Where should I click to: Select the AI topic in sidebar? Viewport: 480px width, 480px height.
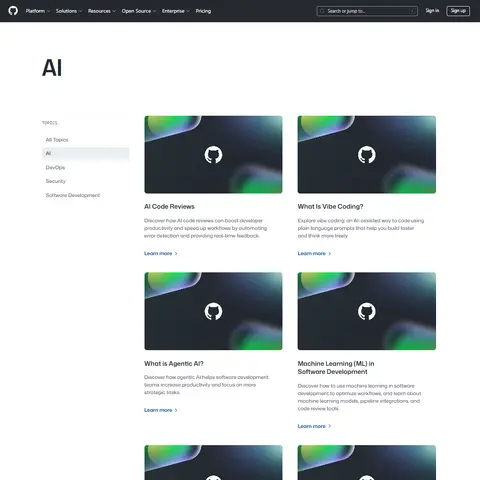(85, 153)
